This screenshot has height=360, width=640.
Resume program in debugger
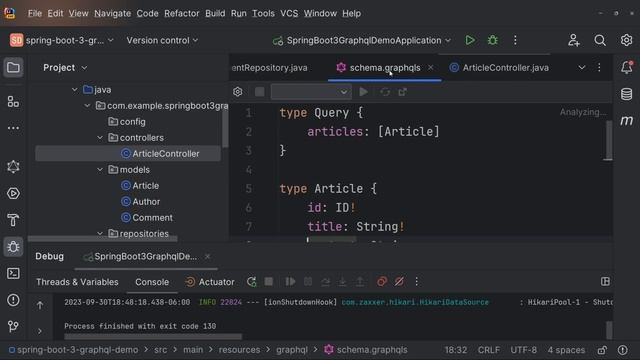(290, 282)
